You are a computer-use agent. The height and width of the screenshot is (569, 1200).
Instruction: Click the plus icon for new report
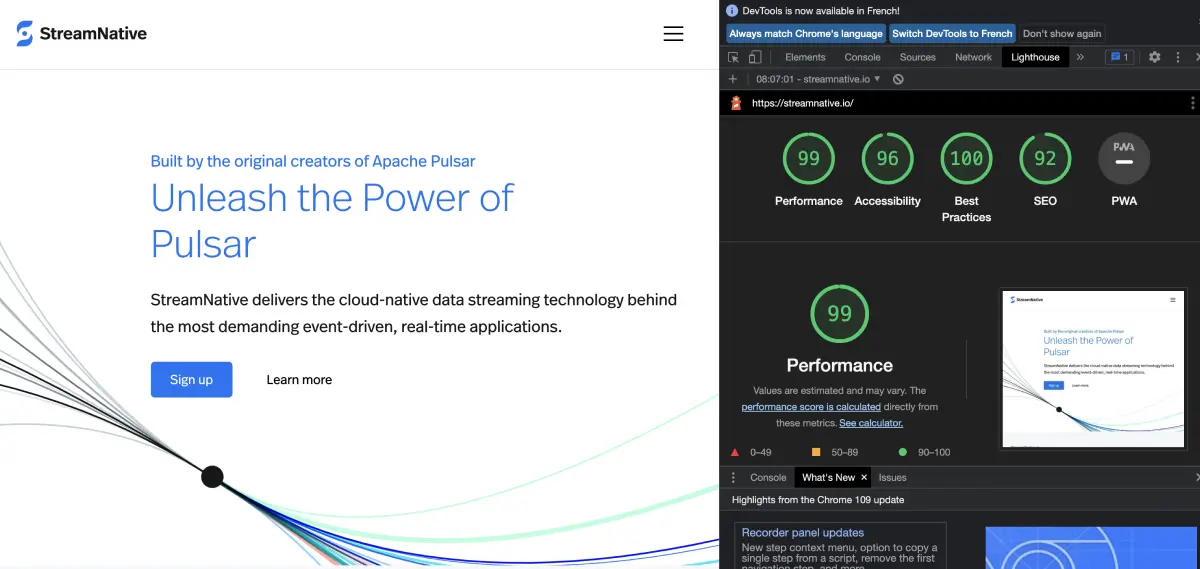[733, 79]
